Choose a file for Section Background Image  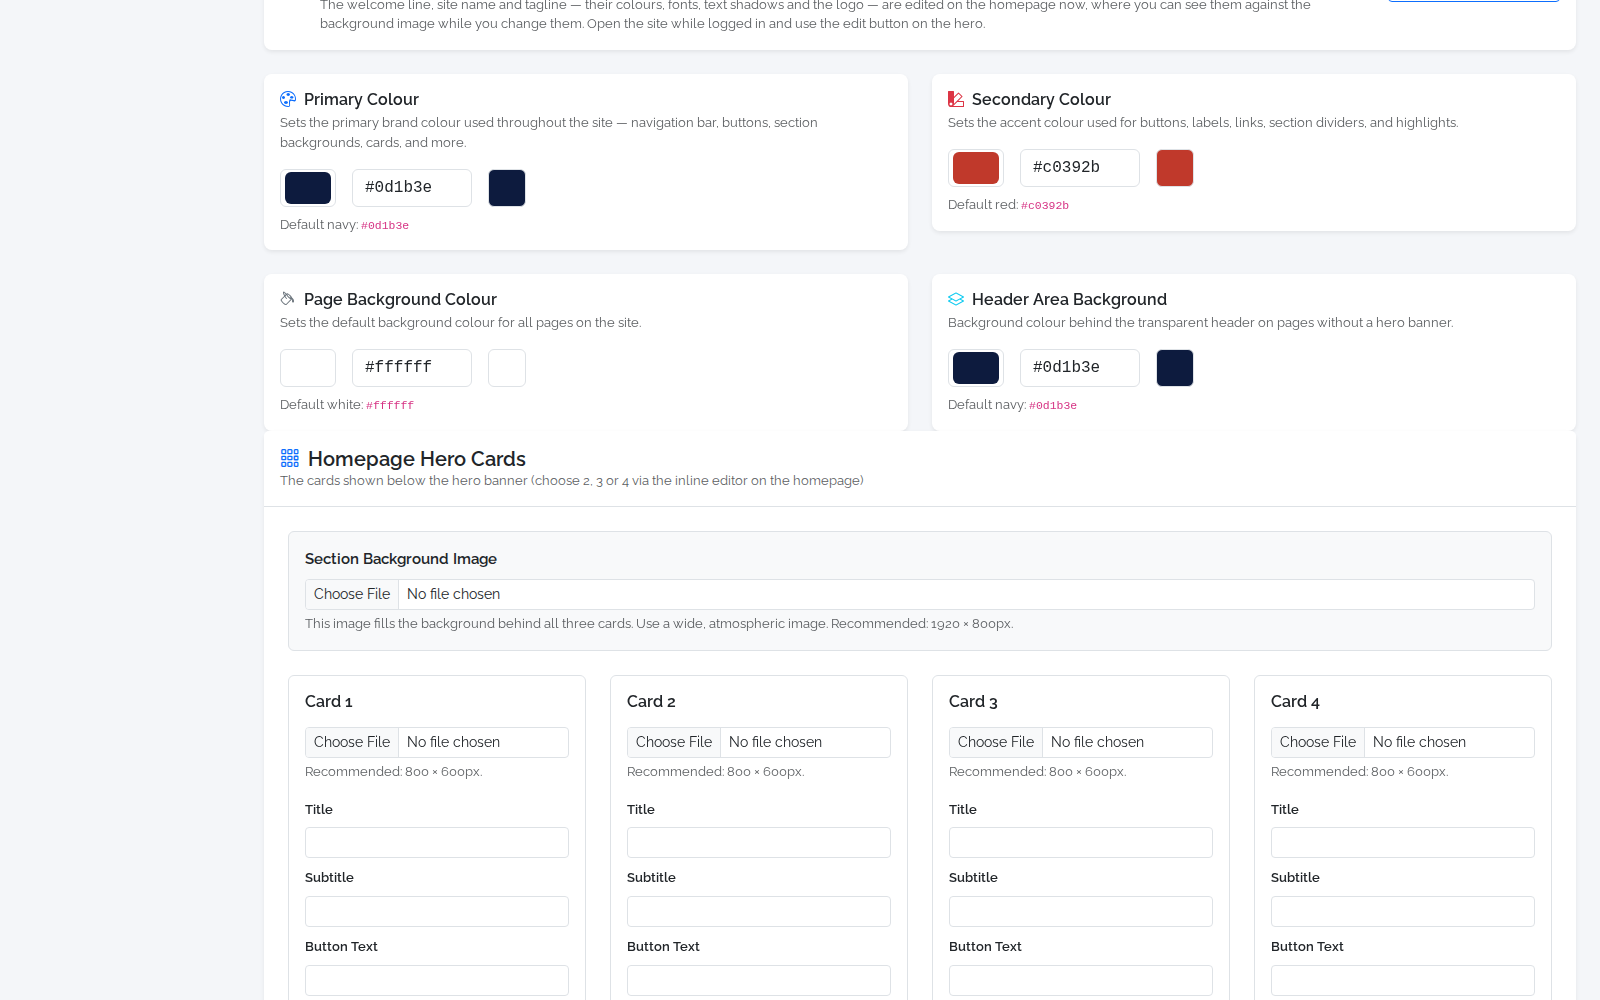click(x=352, y=594)
